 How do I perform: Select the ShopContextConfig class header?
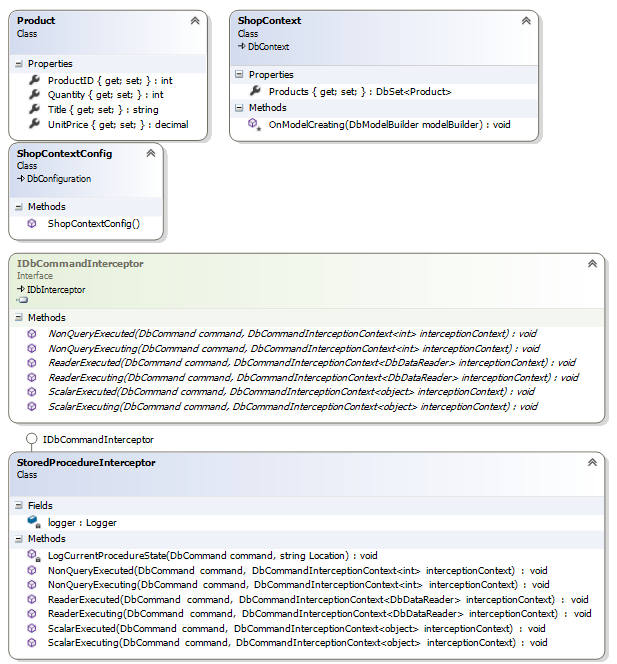tap(64, 153)
